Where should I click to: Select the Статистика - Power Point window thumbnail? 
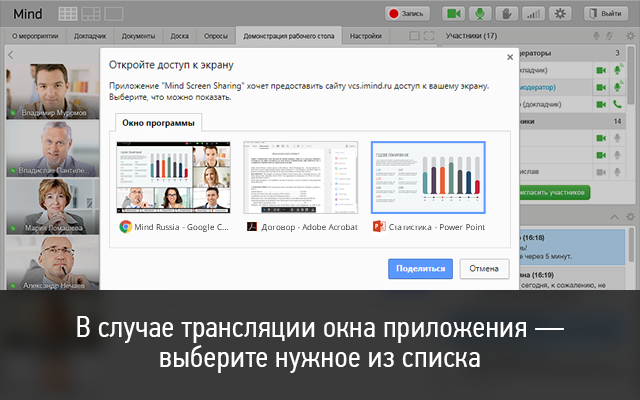pos(428,178)
